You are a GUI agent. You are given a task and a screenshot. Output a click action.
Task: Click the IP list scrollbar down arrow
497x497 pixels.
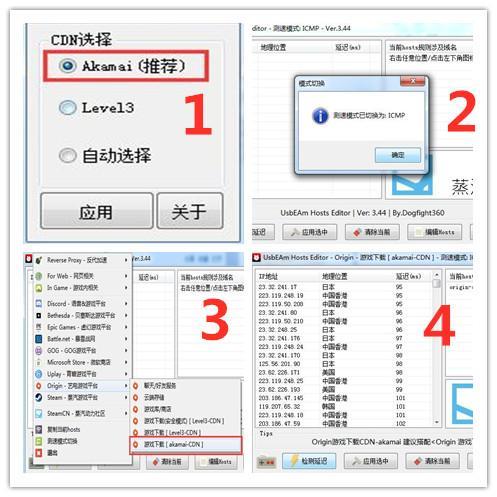point(436,422)
